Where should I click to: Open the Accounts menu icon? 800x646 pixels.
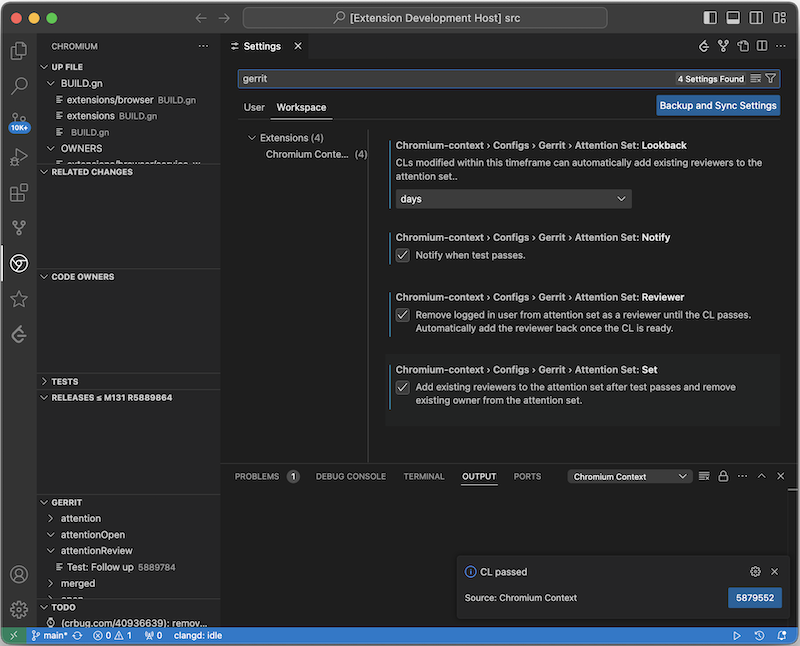tap(19, 575)
